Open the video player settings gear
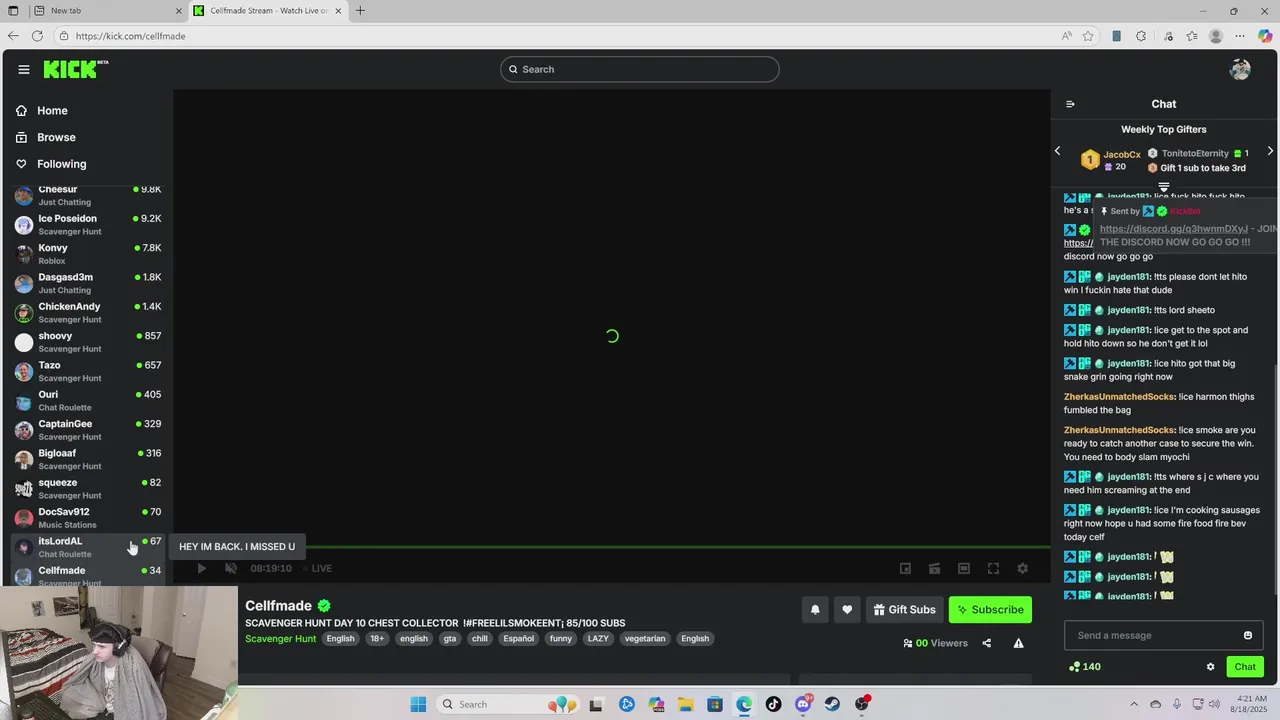 (1022, 568)
